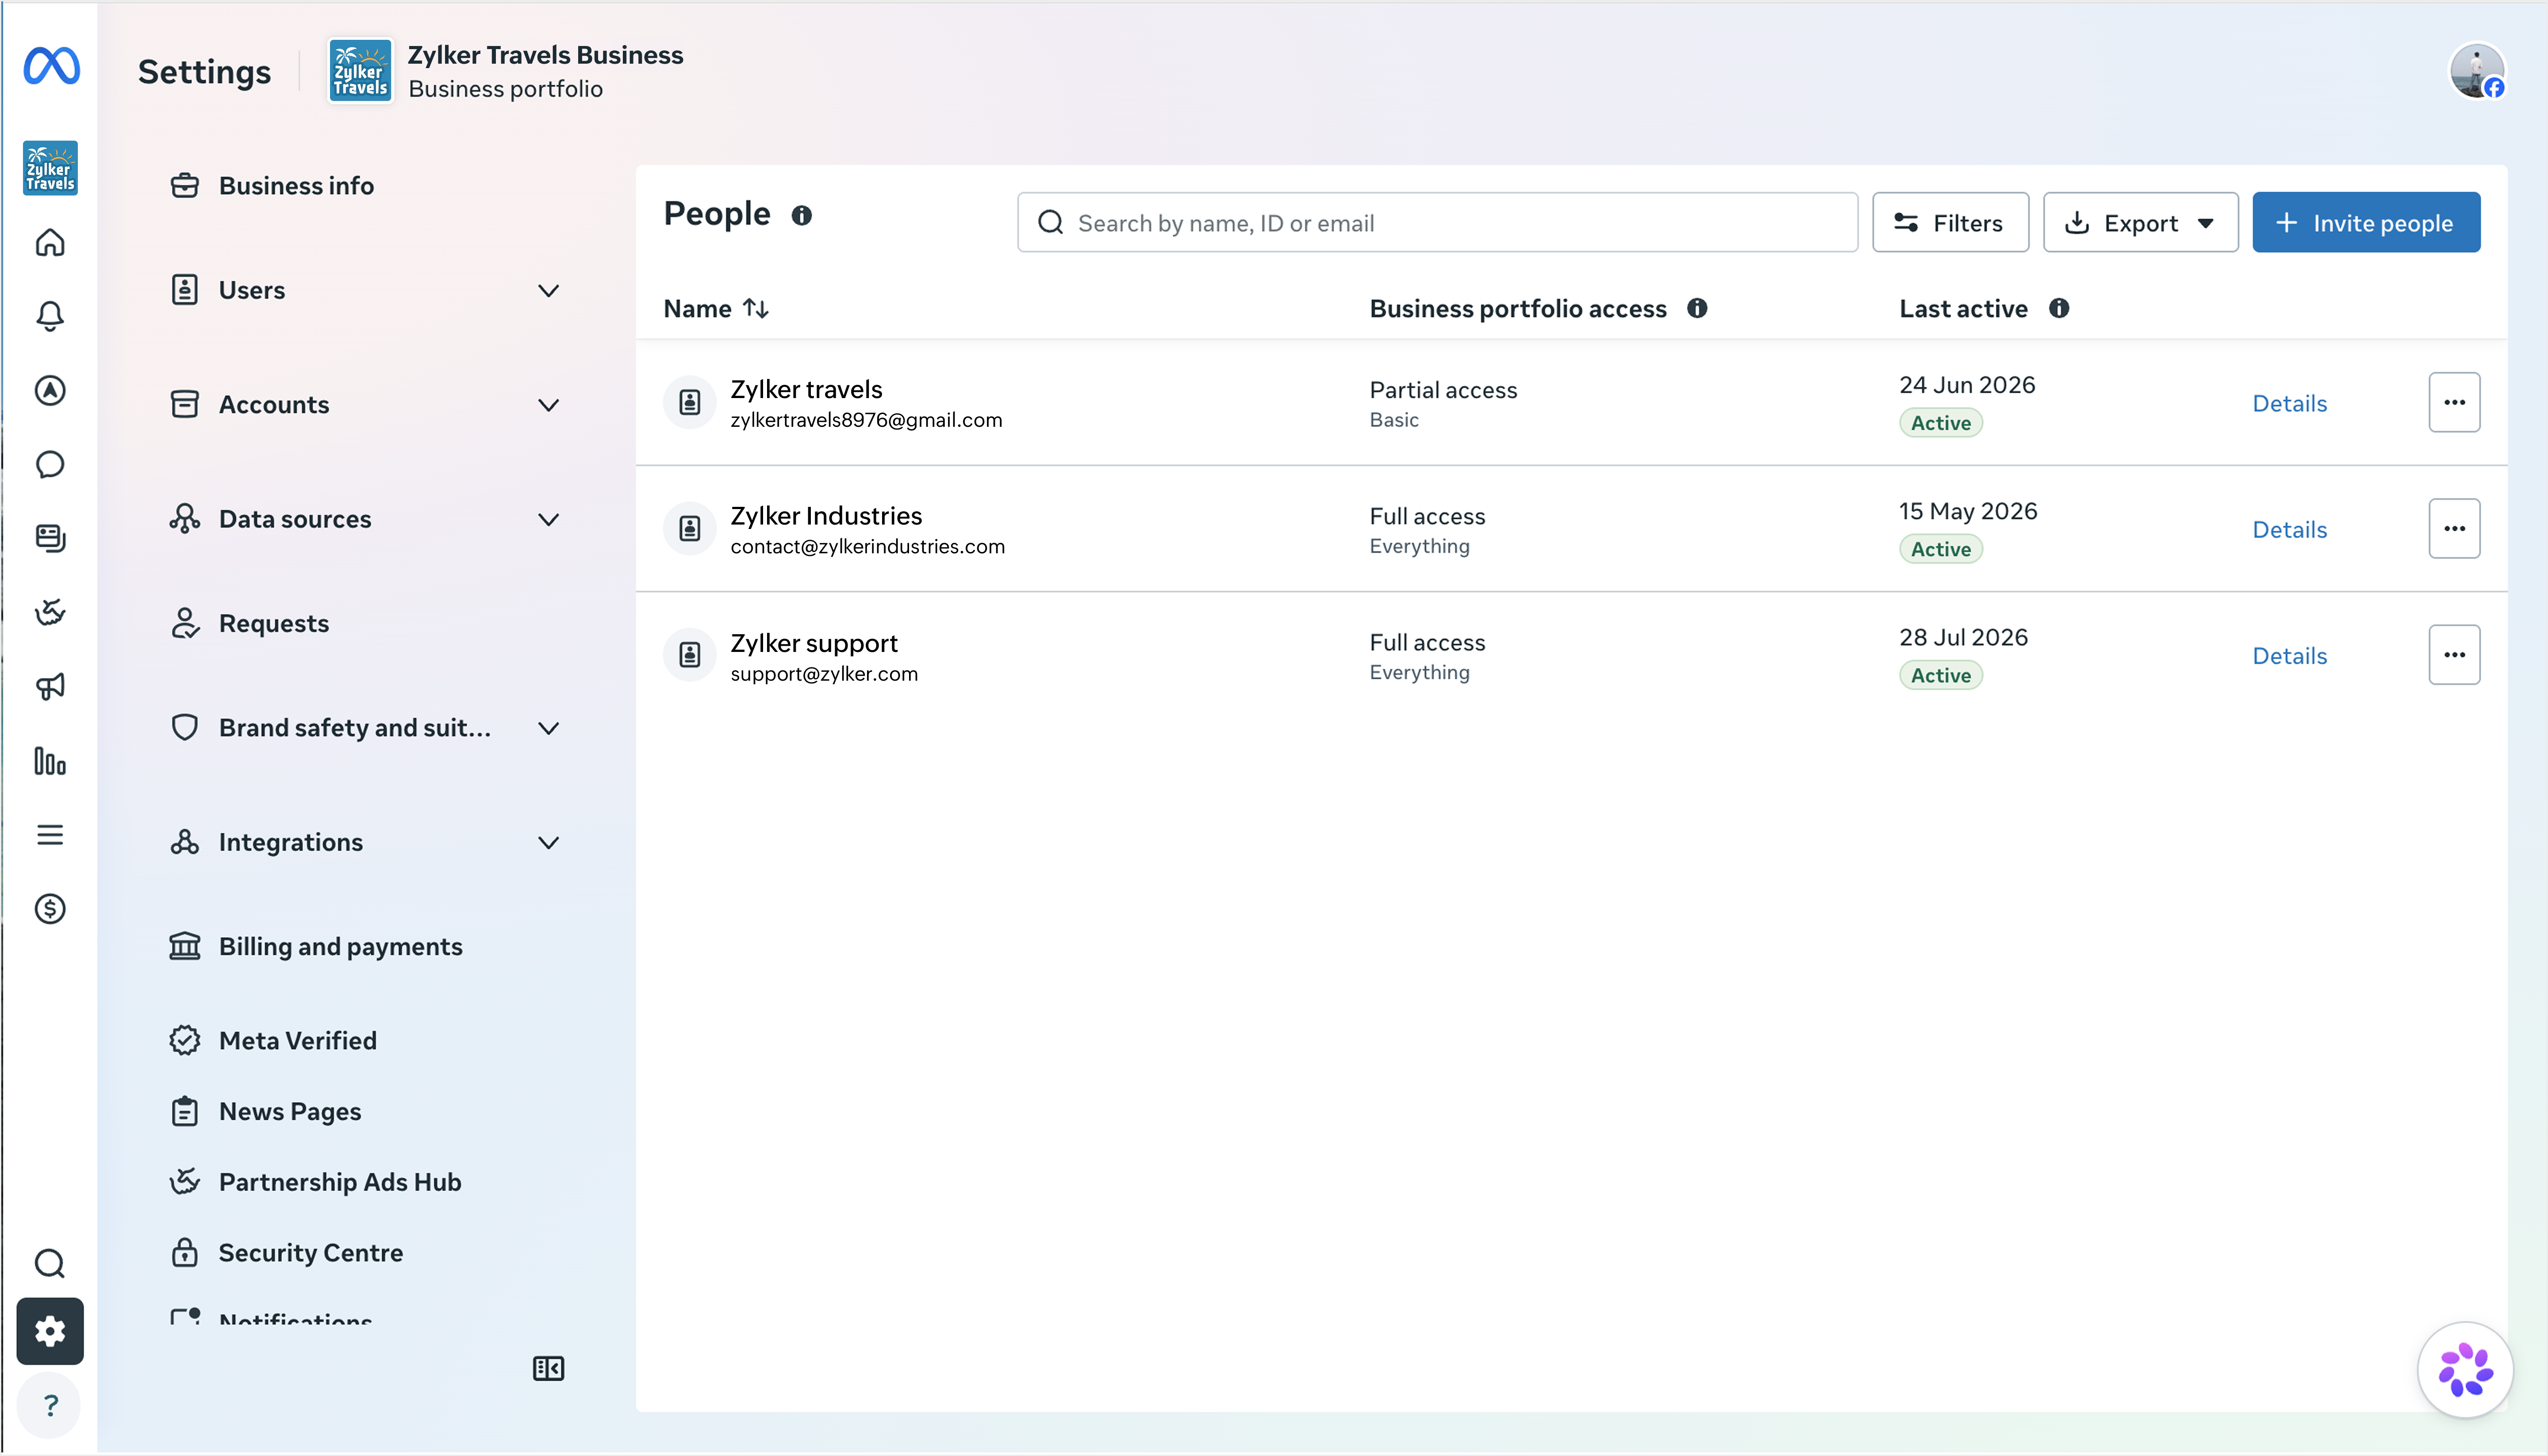
Task: Open more options for Zylker Industries
Action: [x=2454, y=528]
